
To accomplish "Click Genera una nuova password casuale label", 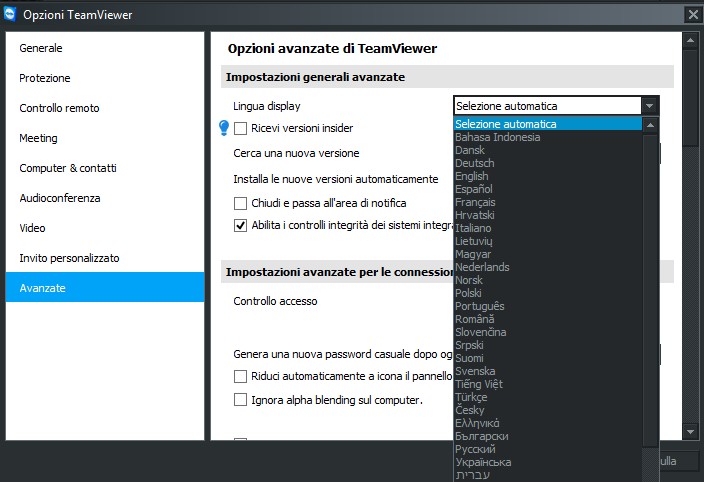I will coord(343,354).
